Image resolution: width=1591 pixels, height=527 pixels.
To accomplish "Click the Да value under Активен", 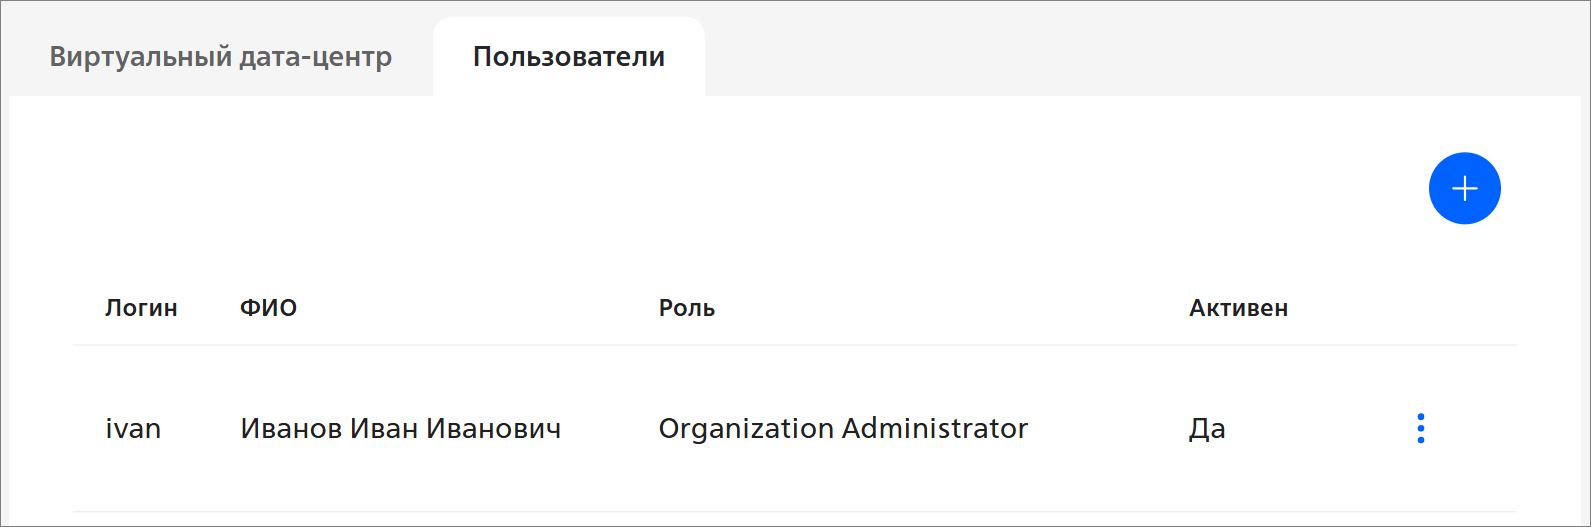I will click(1207, 429).
